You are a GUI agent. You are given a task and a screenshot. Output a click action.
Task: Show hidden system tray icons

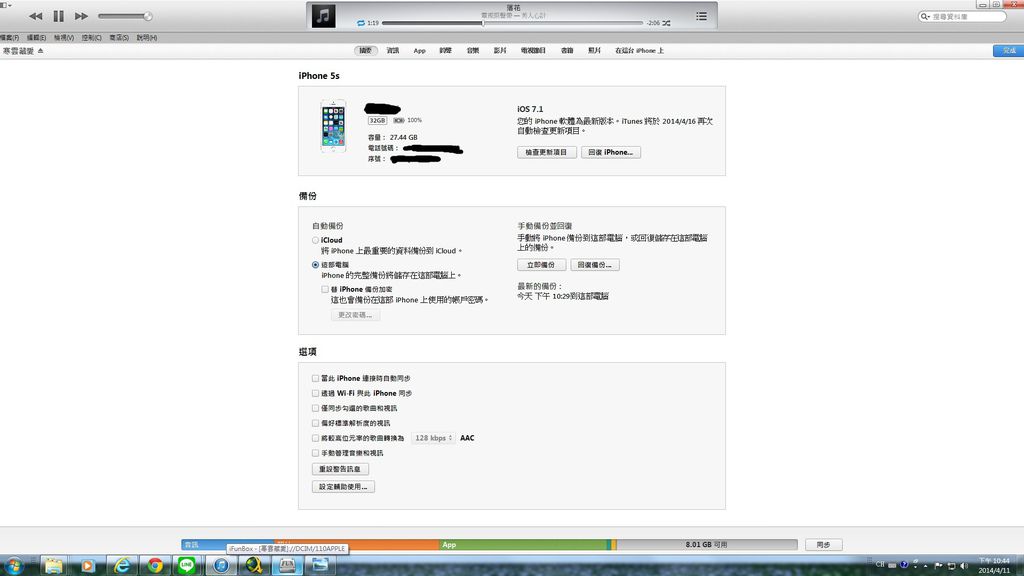point(925,566)
